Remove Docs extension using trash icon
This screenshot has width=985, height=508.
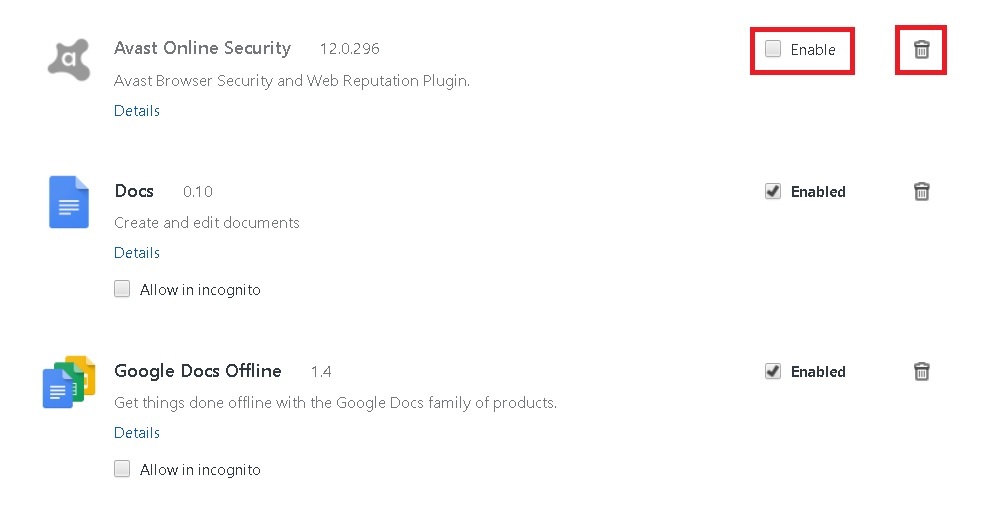(x=921, y=191)
